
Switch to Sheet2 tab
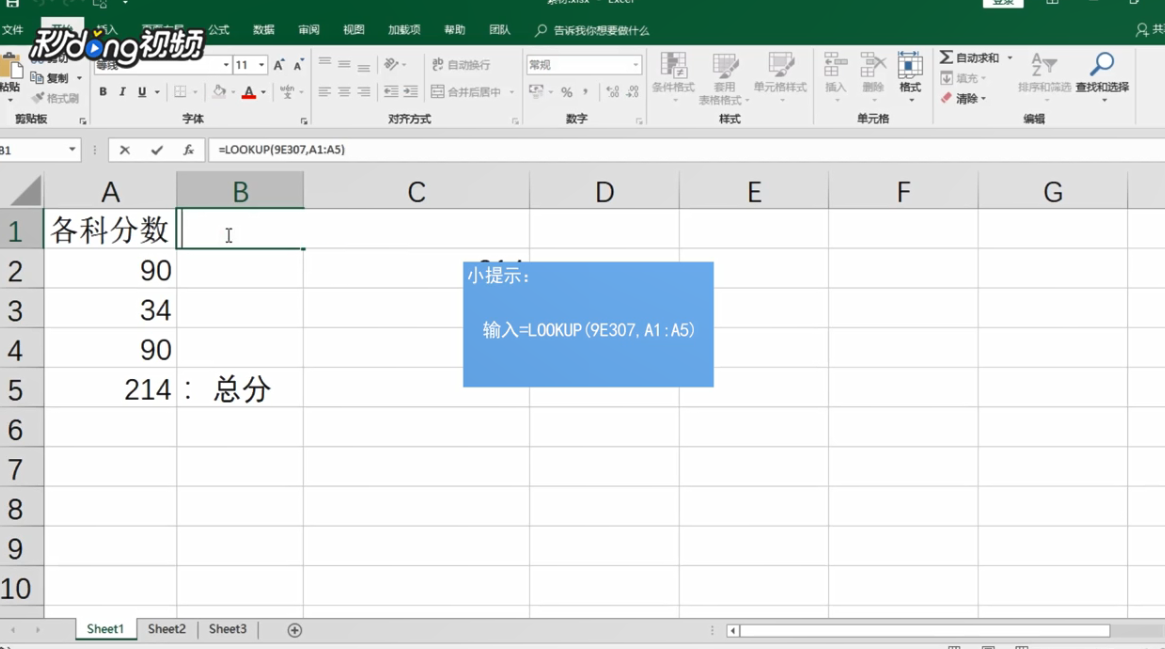pyautogui.click(x=166, y=629)
